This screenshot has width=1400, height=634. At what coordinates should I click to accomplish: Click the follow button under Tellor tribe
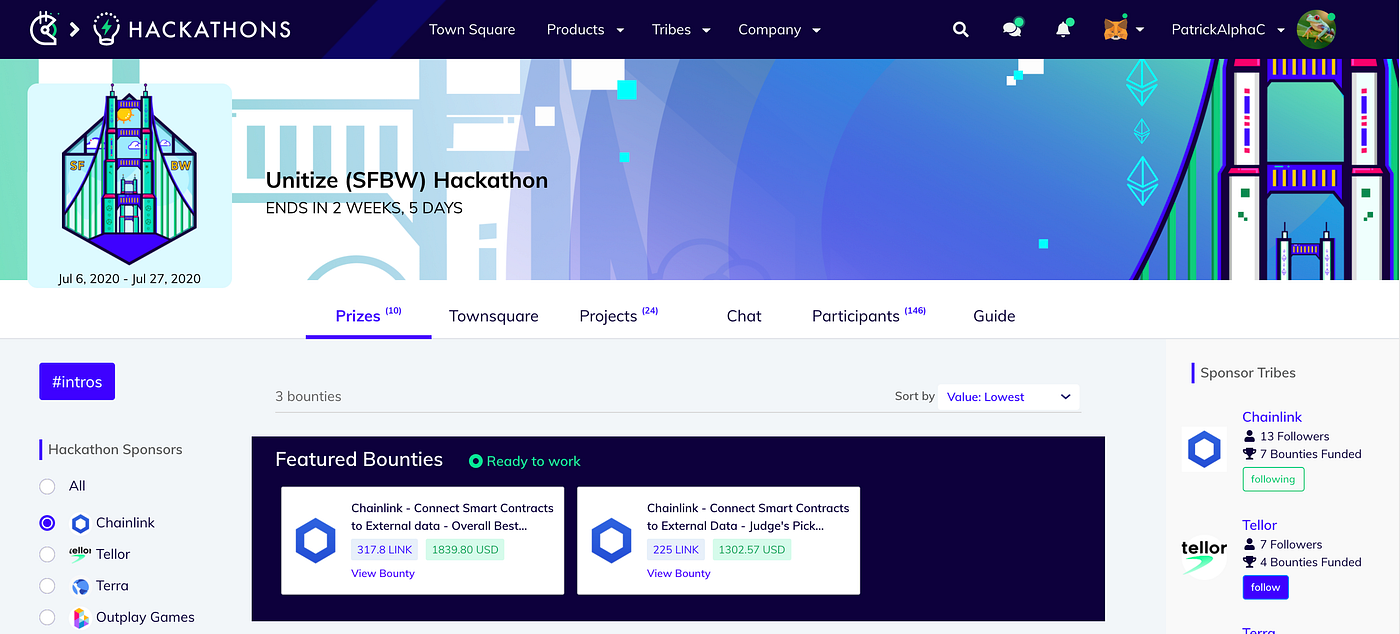click(x=1265, y=588)
